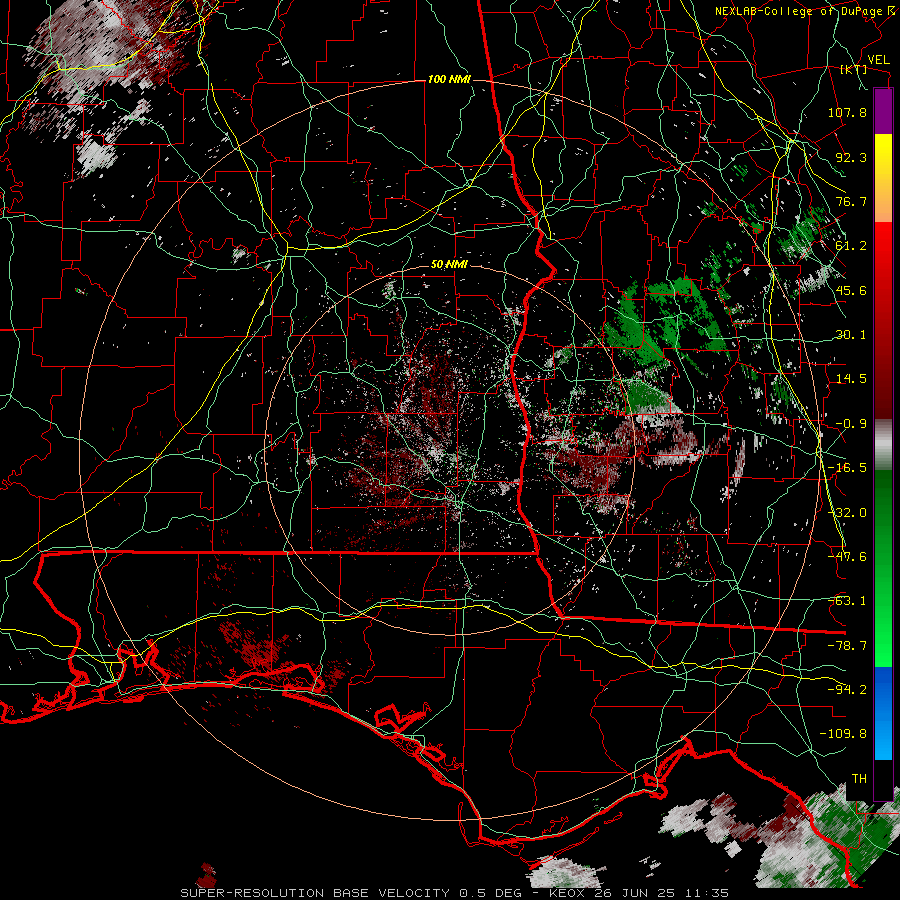
Task: Click the 92.3 velocity scale value
Action: (851, 157)
